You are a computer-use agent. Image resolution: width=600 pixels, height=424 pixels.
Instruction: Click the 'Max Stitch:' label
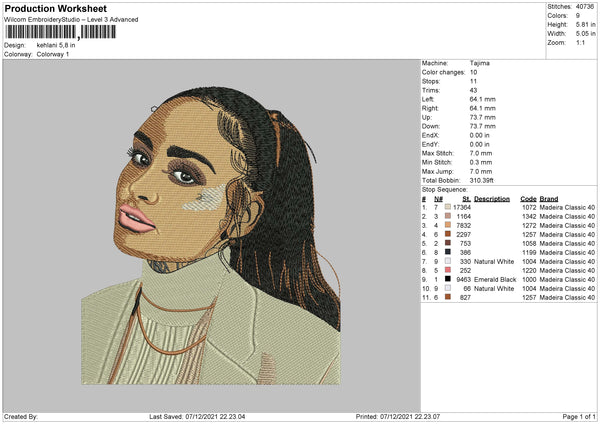[x=438, y=153]
